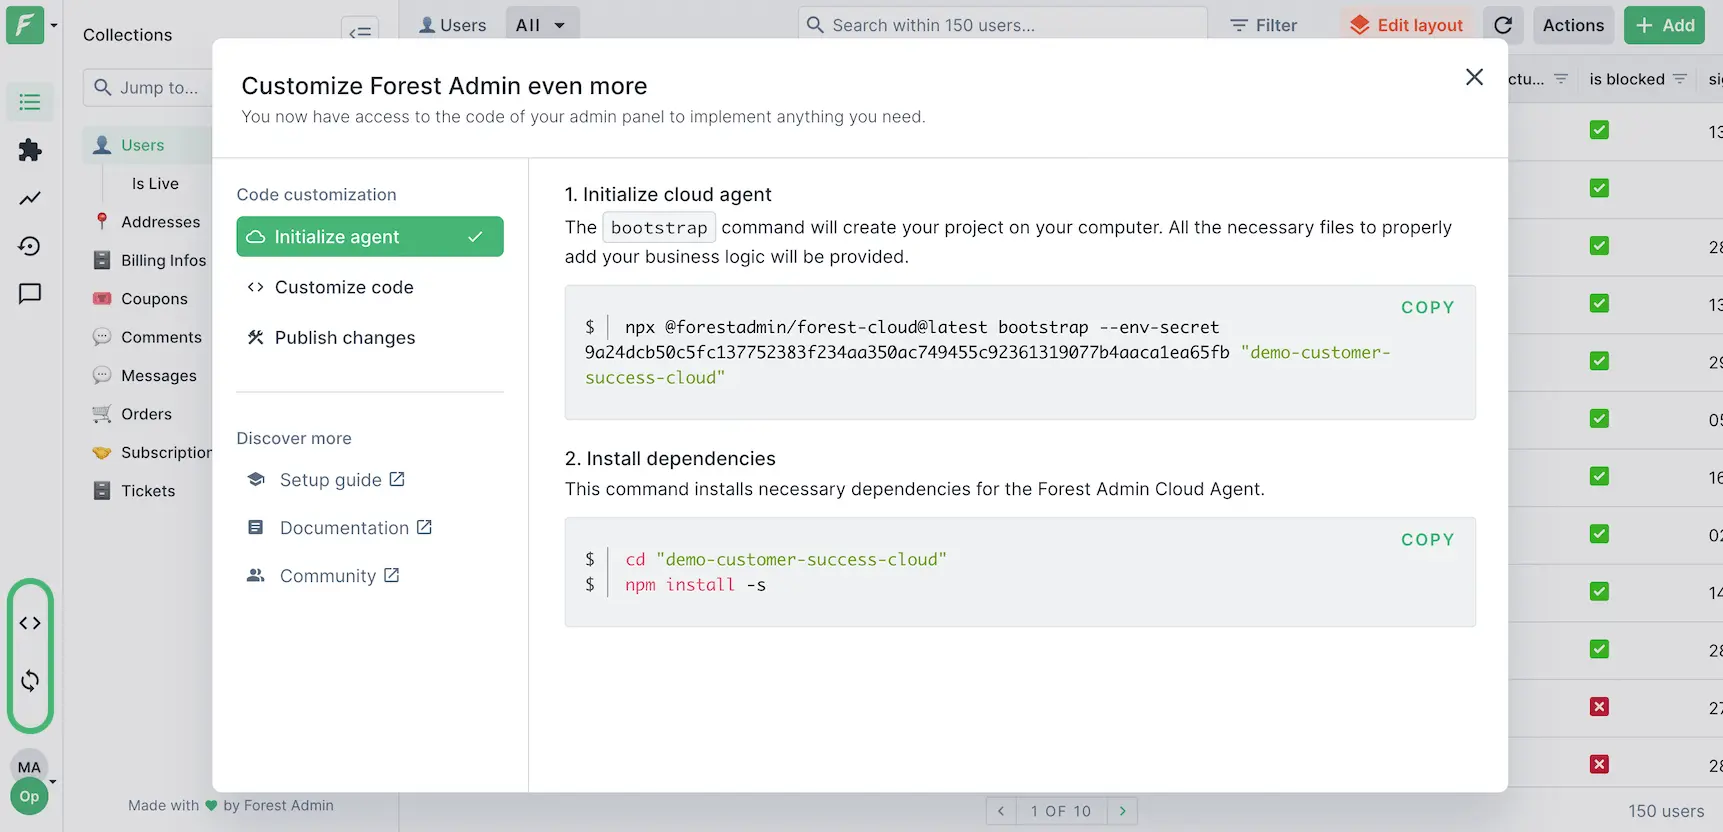The width and height of the screenshot is (1723, 832).
Task: Click the Documentation external link icon
Action: tap(424, 527)
